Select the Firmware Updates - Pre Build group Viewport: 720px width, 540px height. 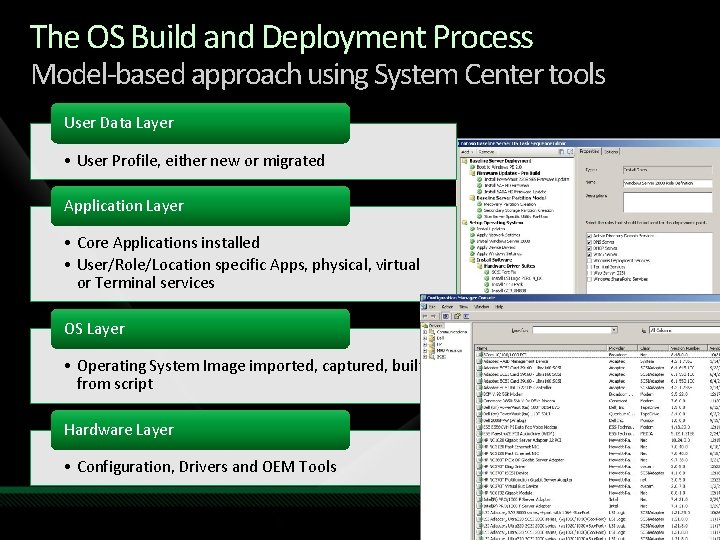click(x=508, y=173)
